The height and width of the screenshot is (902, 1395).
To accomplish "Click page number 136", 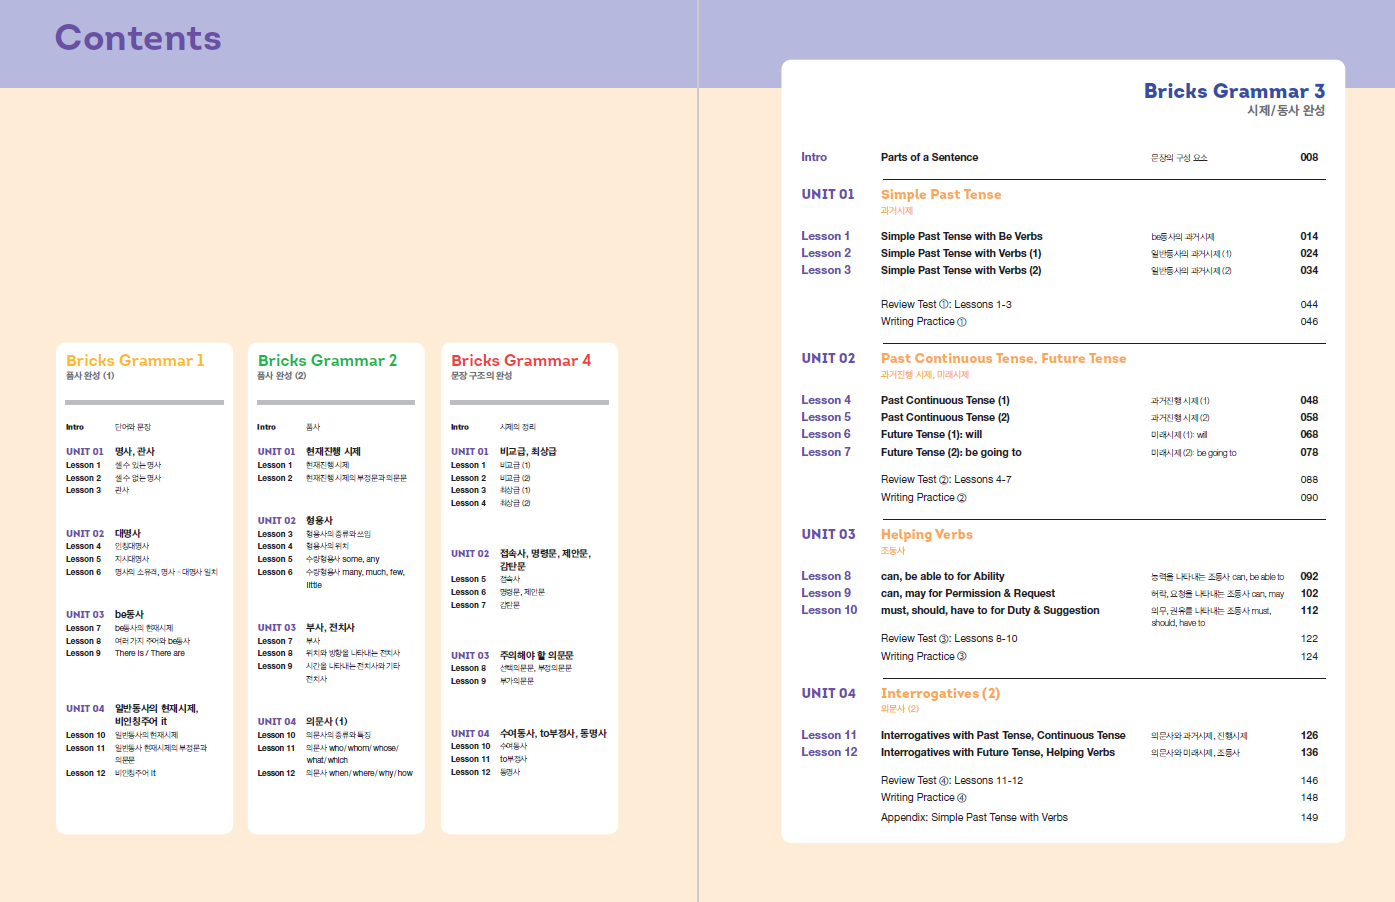I will (1309, 752).
